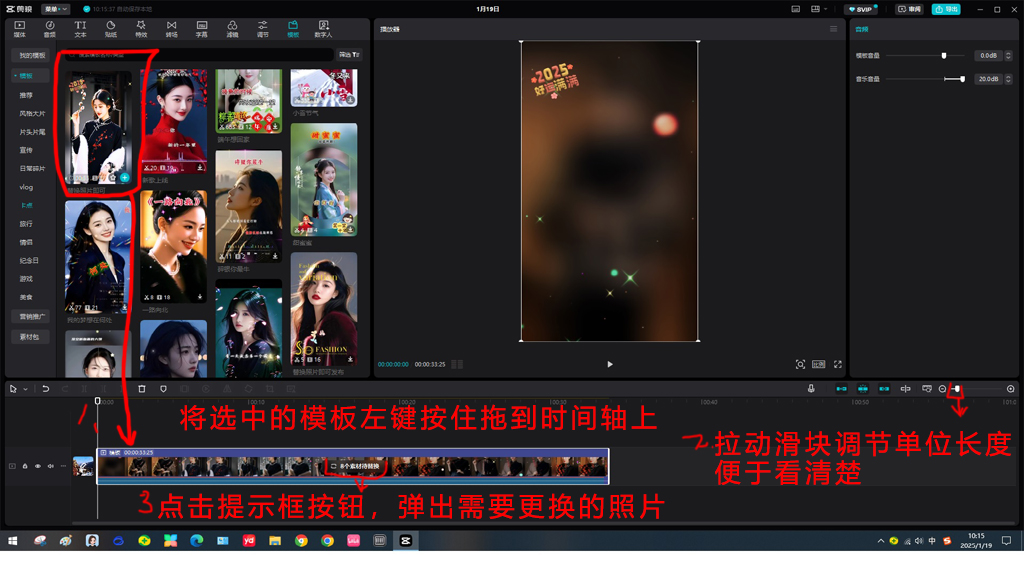
Task: Select 纪念日 template category
Action: (29, 261)
